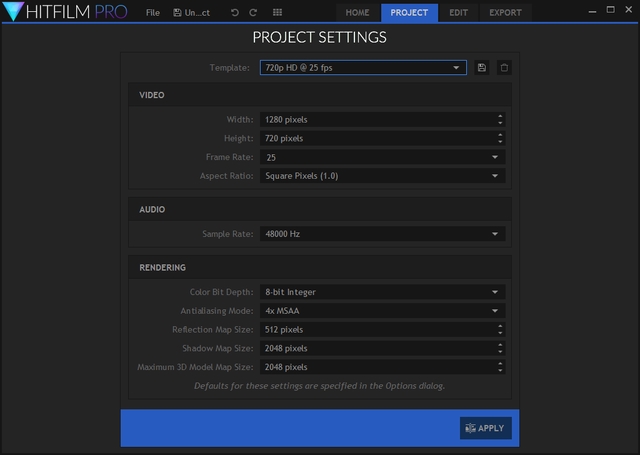Open the Template dropdown

tap(362, 68)
